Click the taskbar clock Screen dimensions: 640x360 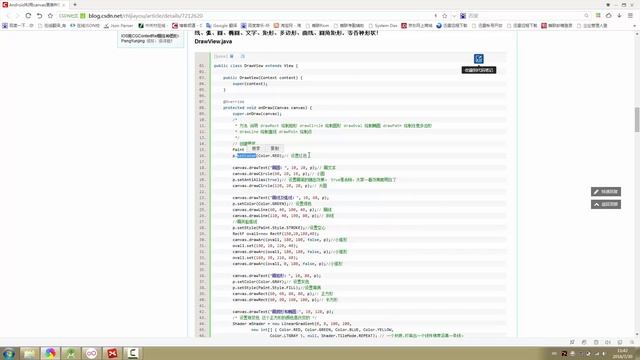click(623, 353)
